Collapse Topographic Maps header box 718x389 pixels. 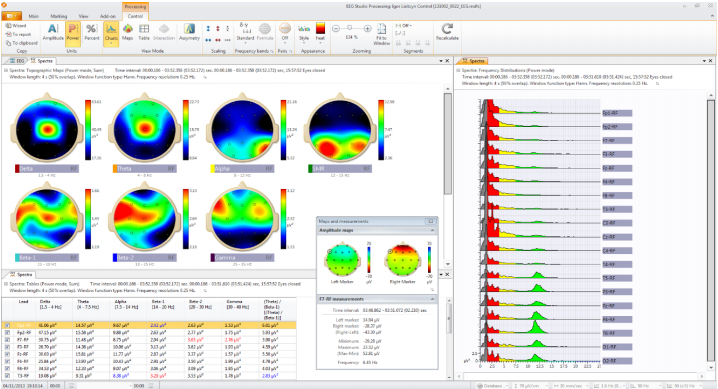point(6,71)
